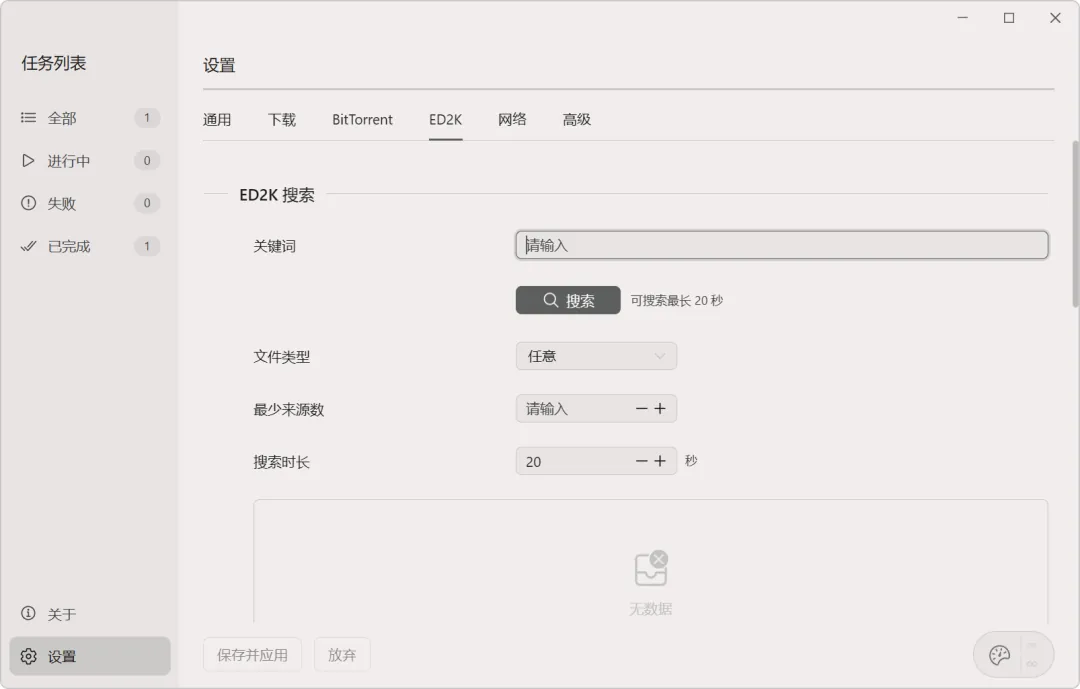Open the 高级 tab
This screenshot has width=1080, height=689.
pos(577,120)
